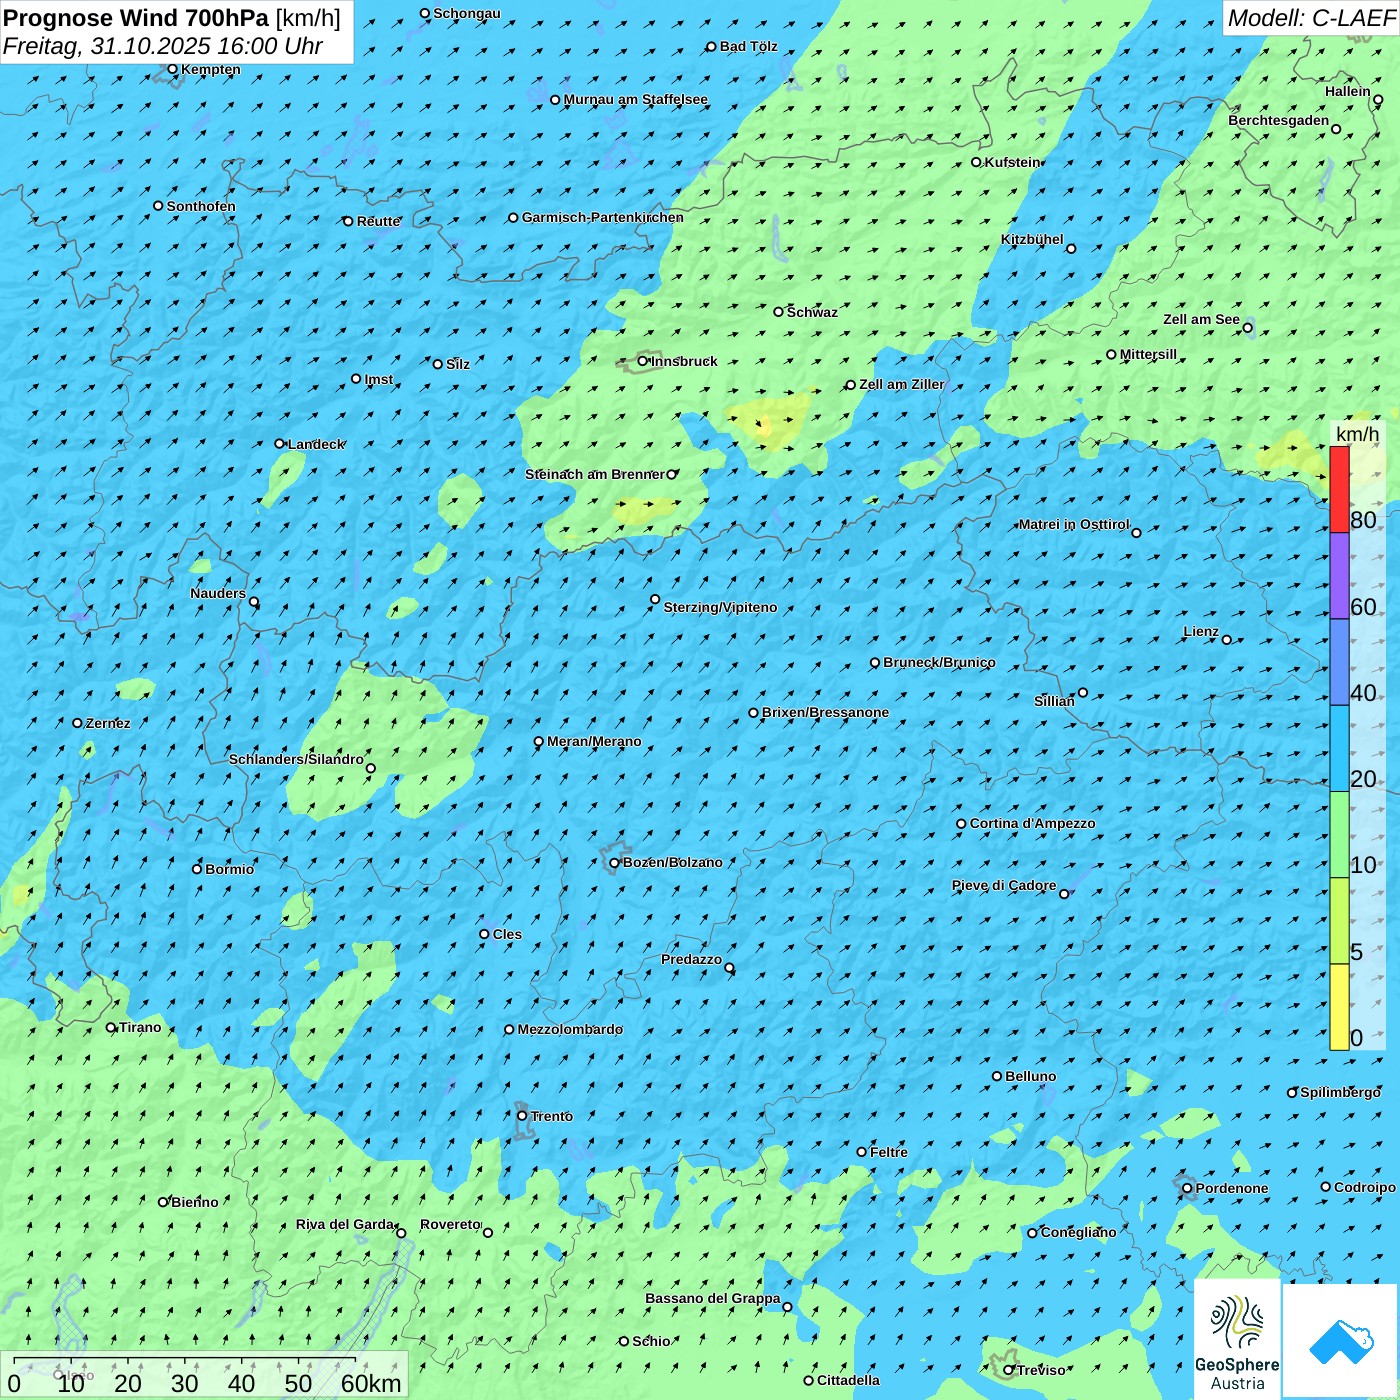Pick the red swatch in the wind legend
Screen dimensions: 1400x1400
click(1339, 489)
